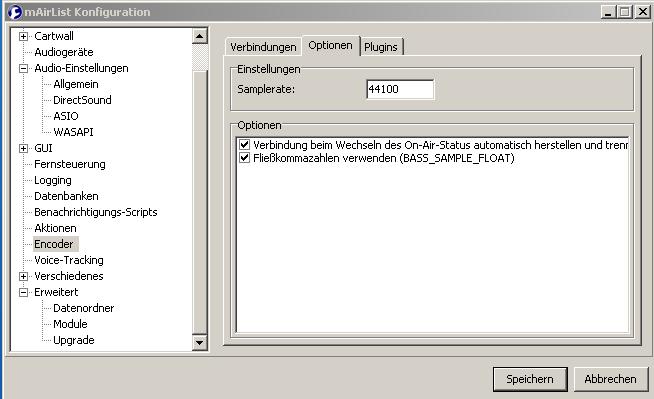The image size is (654, 399).
Task: Expand the GUI tree node
Action: (24, 148)
